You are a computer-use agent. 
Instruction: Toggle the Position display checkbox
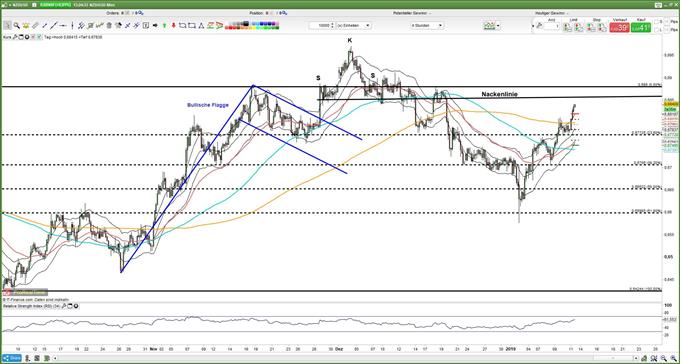click(x=271, y=13)
